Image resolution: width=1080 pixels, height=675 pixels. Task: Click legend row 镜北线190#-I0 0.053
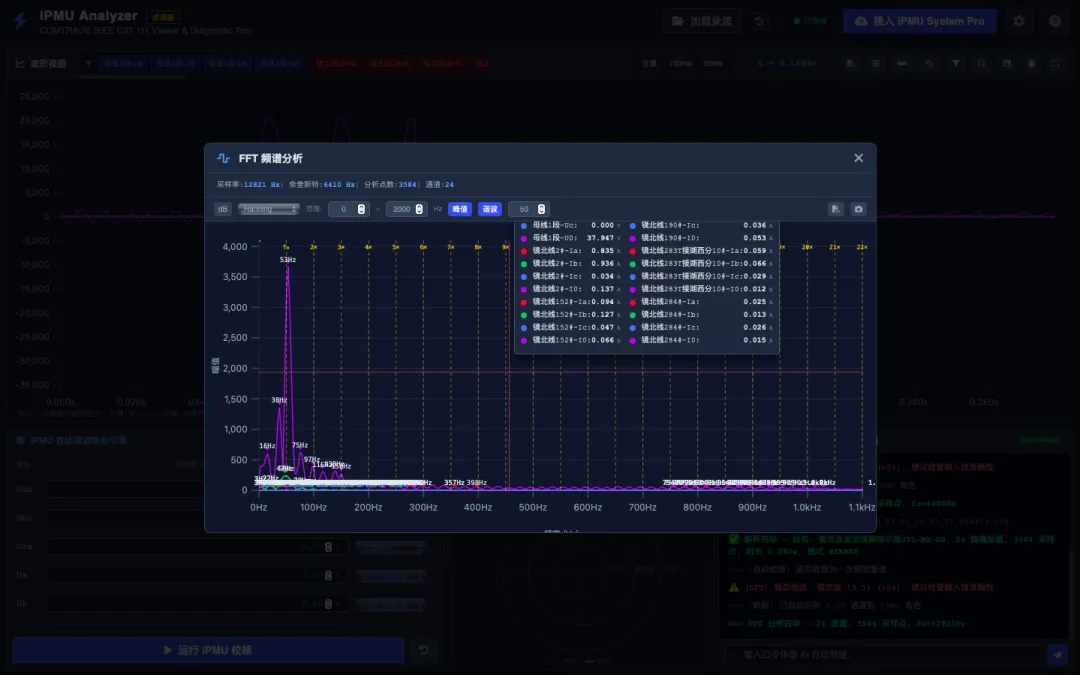tap(701, 238)
